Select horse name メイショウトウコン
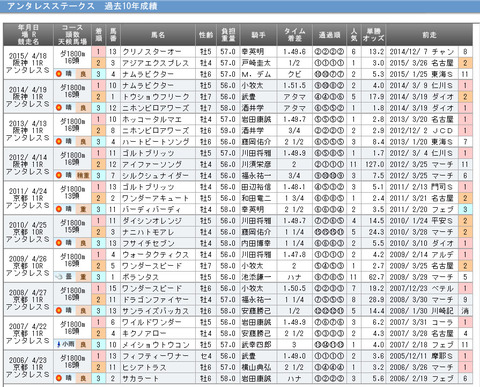This screenshot has height=387, width=480. (156, 344)
